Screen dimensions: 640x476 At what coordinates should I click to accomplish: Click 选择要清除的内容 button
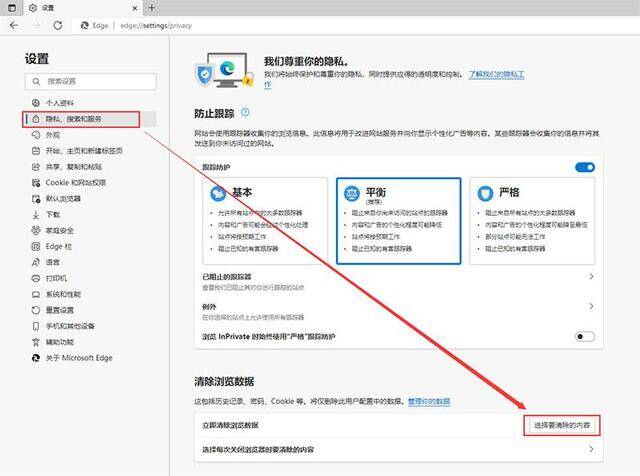point(562,425)
